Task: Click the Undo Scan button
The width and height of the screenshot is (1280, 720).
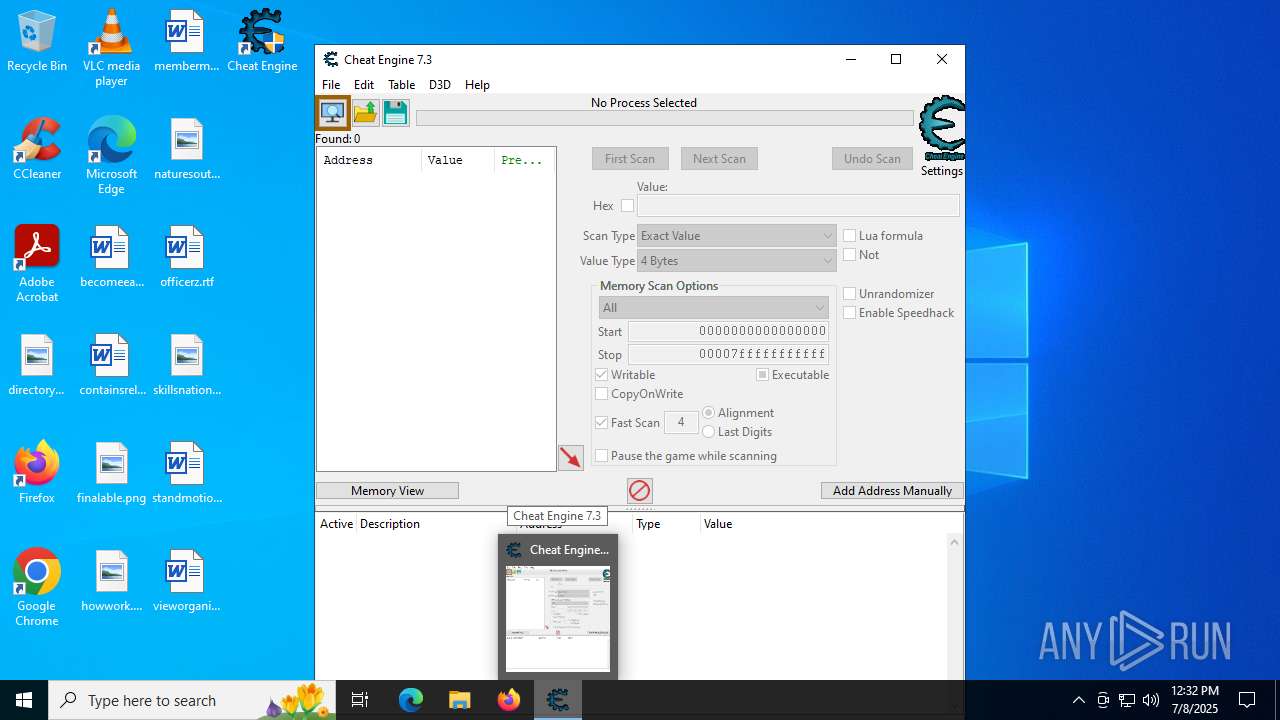Action: 872,159
